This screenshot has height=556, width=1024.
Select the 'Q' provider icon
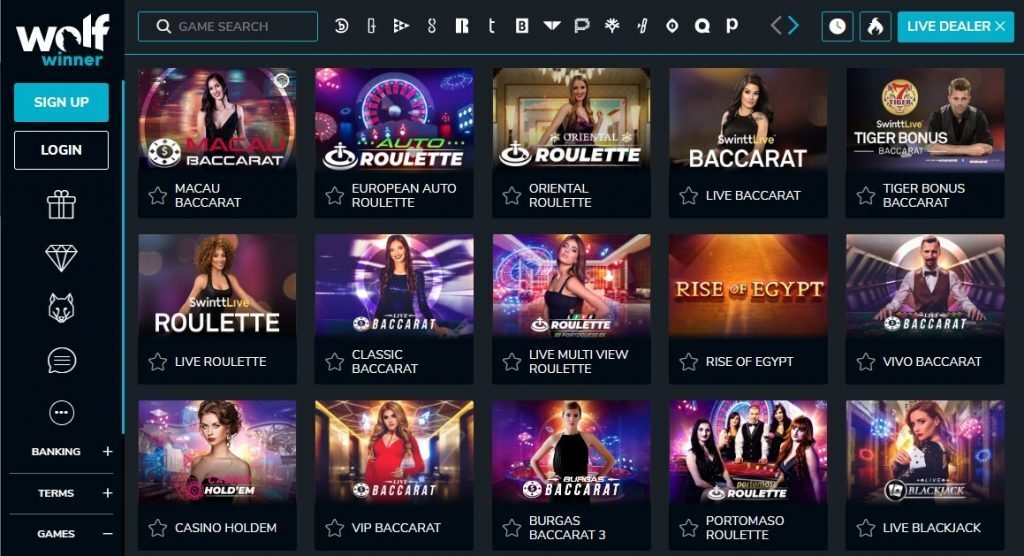(x=702, y=26)
